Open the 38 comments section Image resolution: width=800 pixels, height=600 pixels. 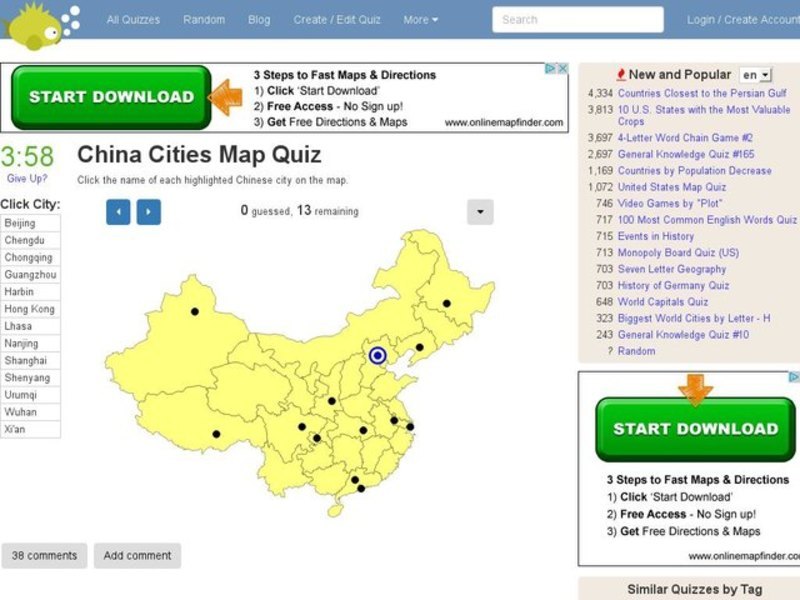click(x=44, y=555)
